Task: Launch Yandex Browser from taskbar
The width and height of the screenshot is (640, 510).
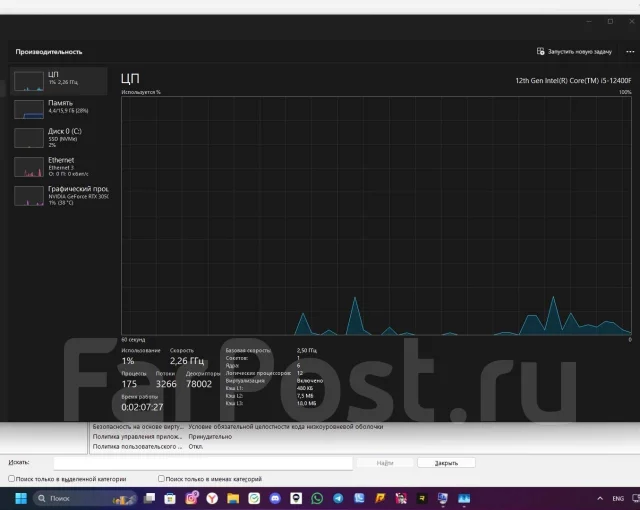Action: click(x=212, y=498)
